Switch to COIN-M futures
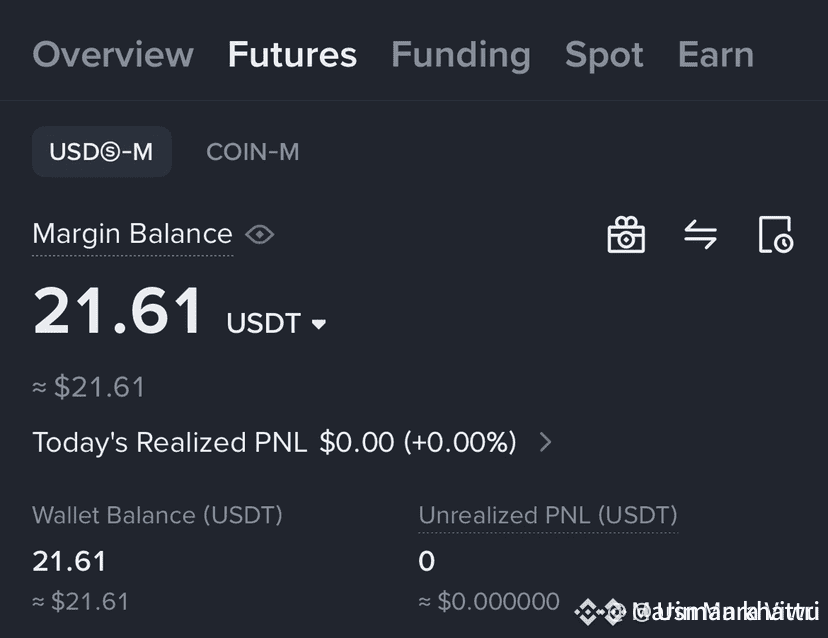This screenshot has height=638, width=828. click(252, 152)
